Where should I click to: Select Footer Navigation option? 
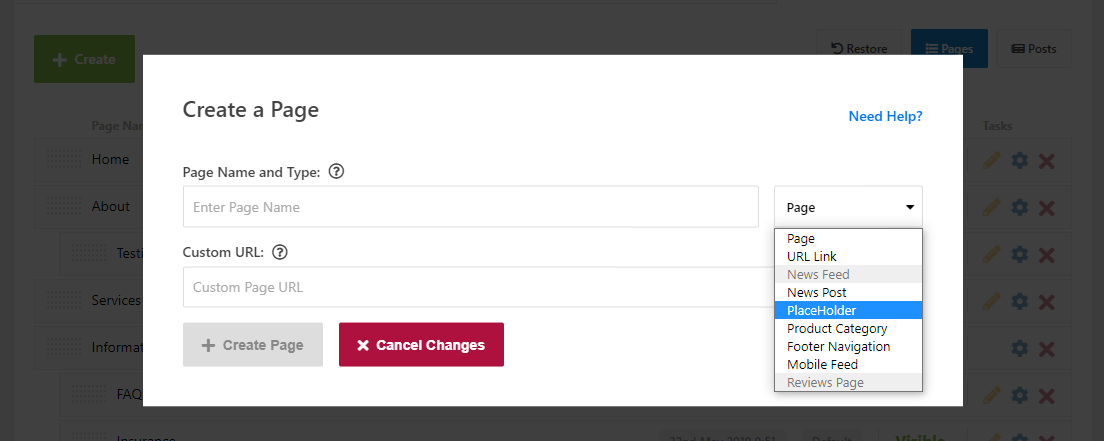click(848, 347)
